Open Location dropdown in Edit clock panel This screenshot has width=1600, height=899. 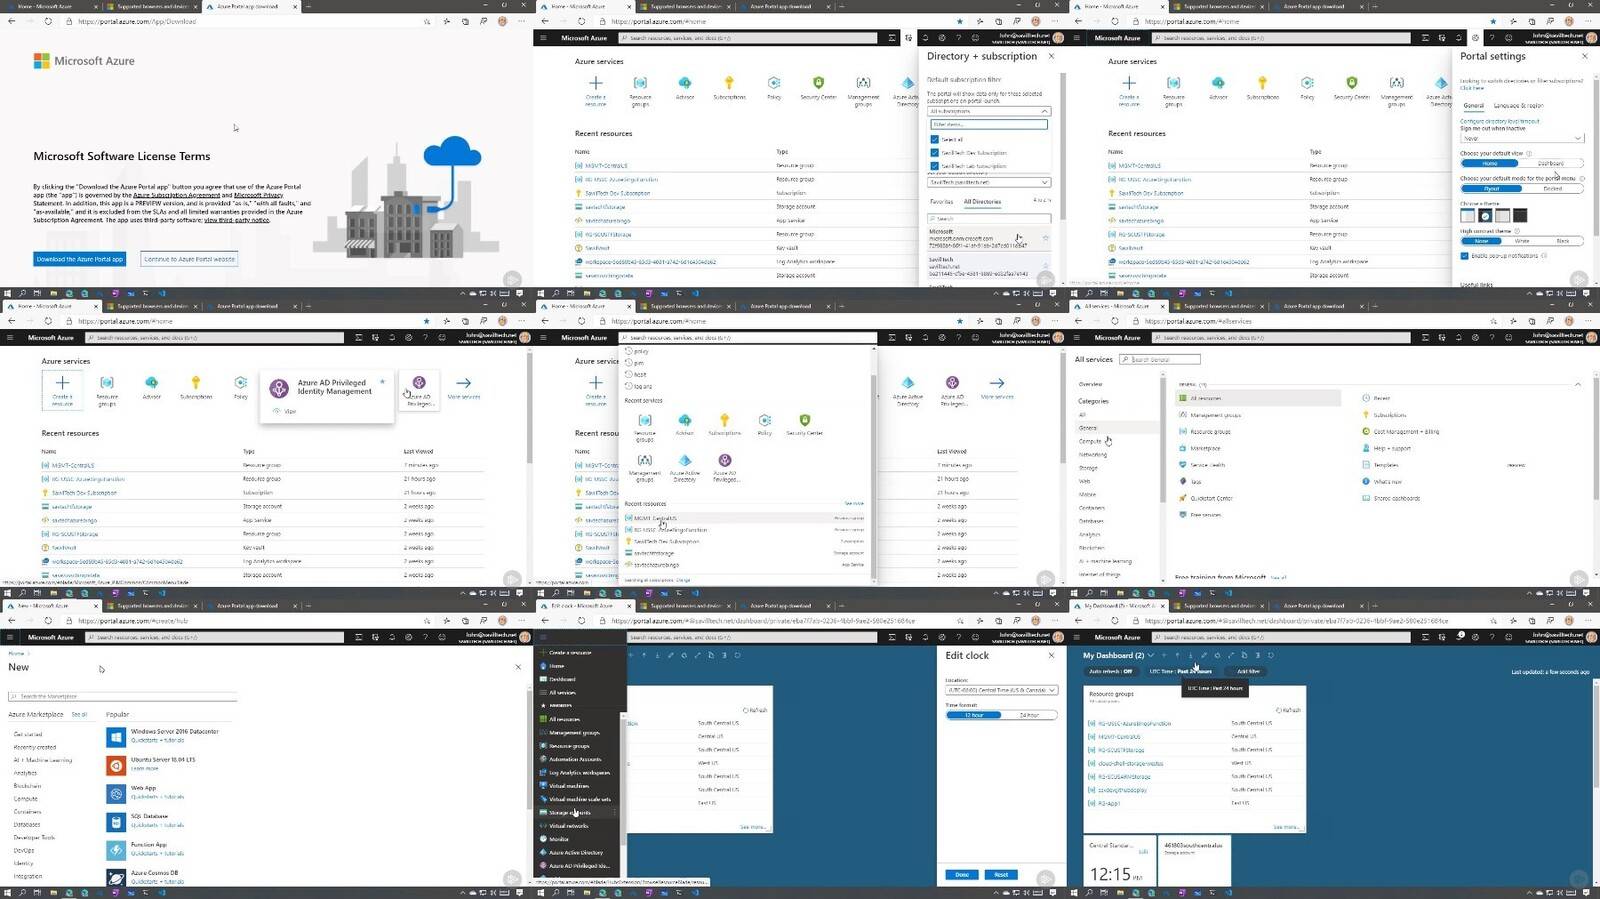pyautogui.click(x=1001, y=690)
